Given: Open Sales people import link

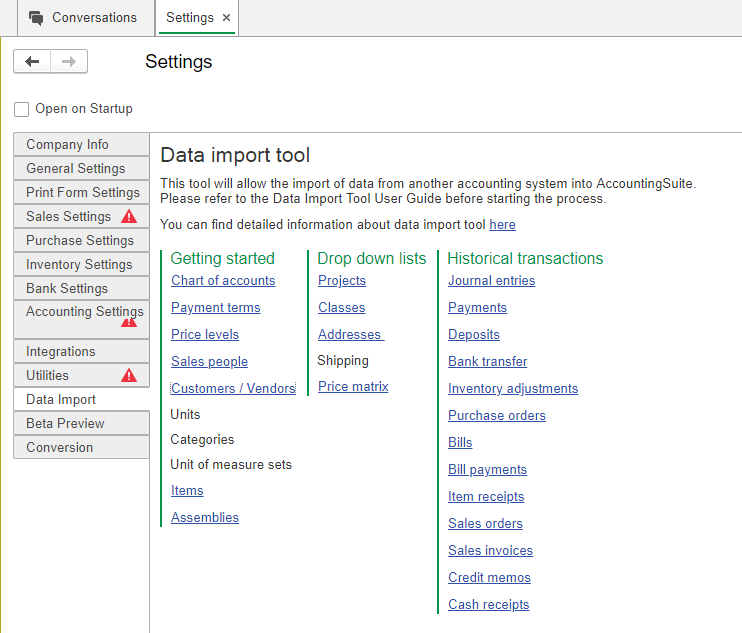Looking at the screenshot, I should 209,361.
